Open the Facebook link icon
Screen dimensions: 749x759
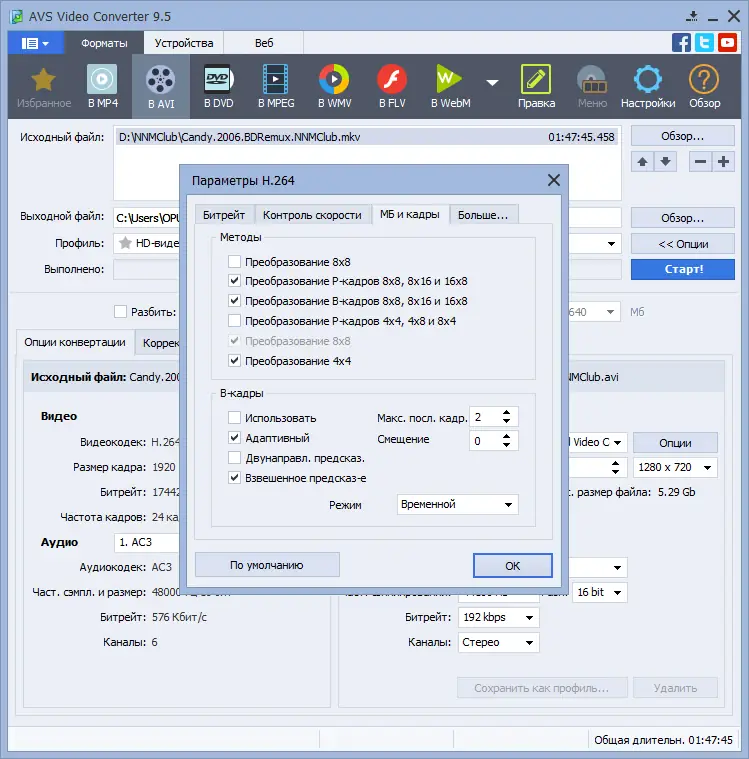[x=681, y=43]
